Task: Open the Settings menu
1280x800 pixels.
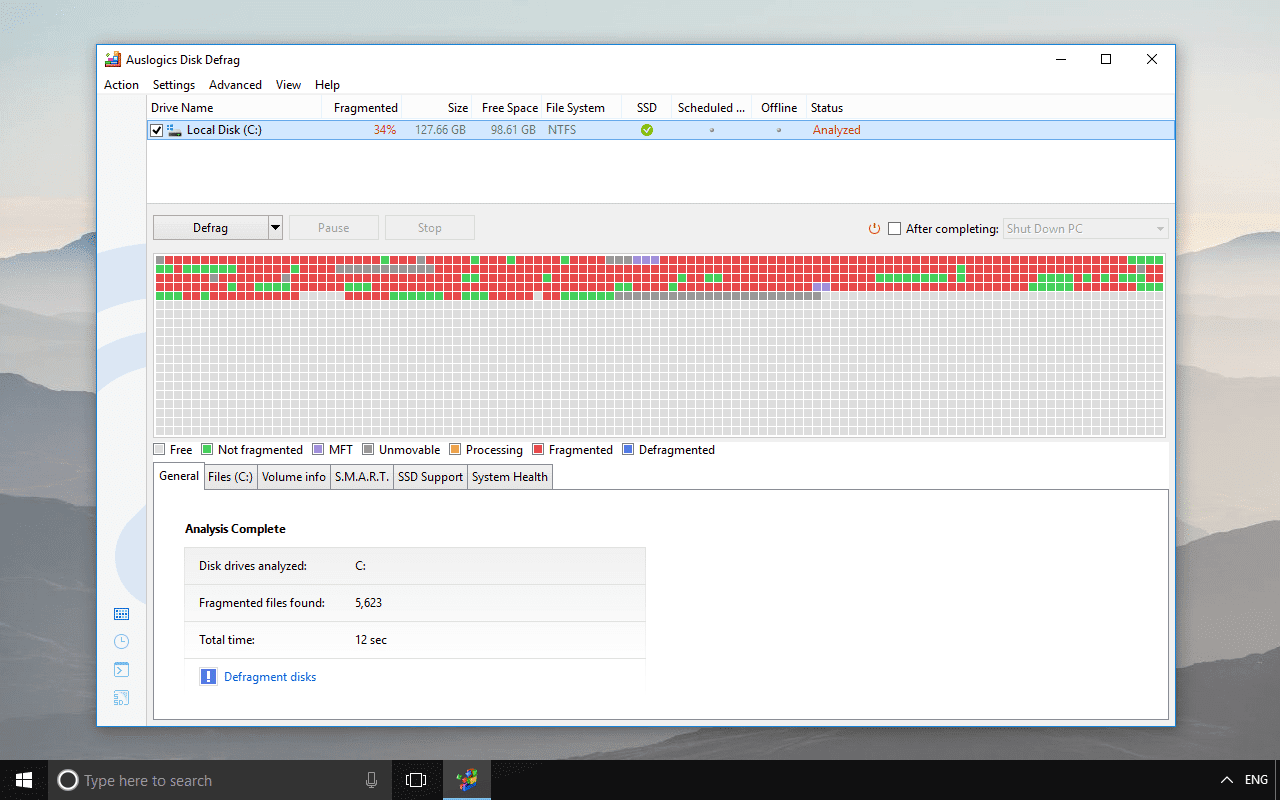Action: [174, 85]
